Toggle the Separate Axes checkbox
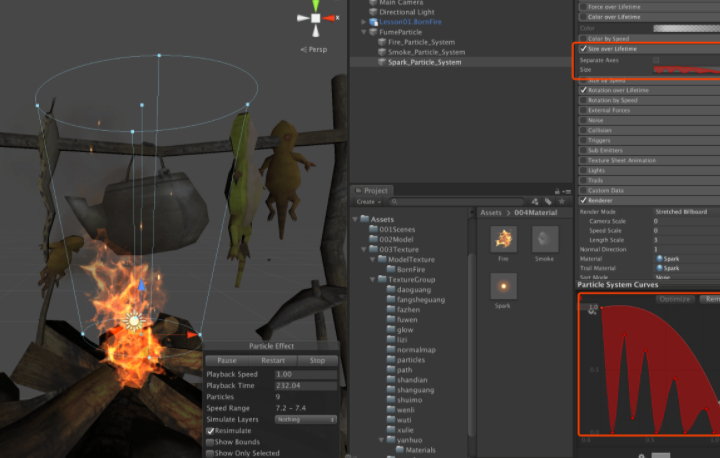 pos(656,60)
